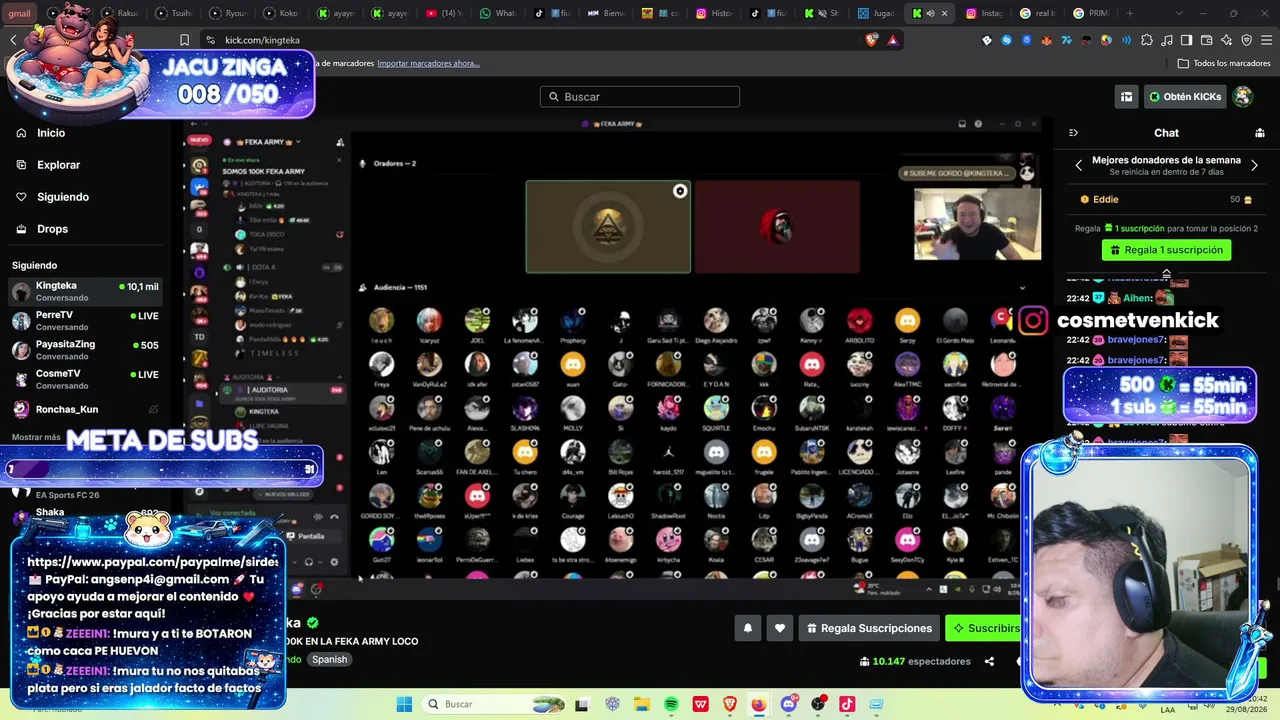1280x720 pixels.
Task: Open the Shazam extension icon
Action: (x=1006, y=40)
